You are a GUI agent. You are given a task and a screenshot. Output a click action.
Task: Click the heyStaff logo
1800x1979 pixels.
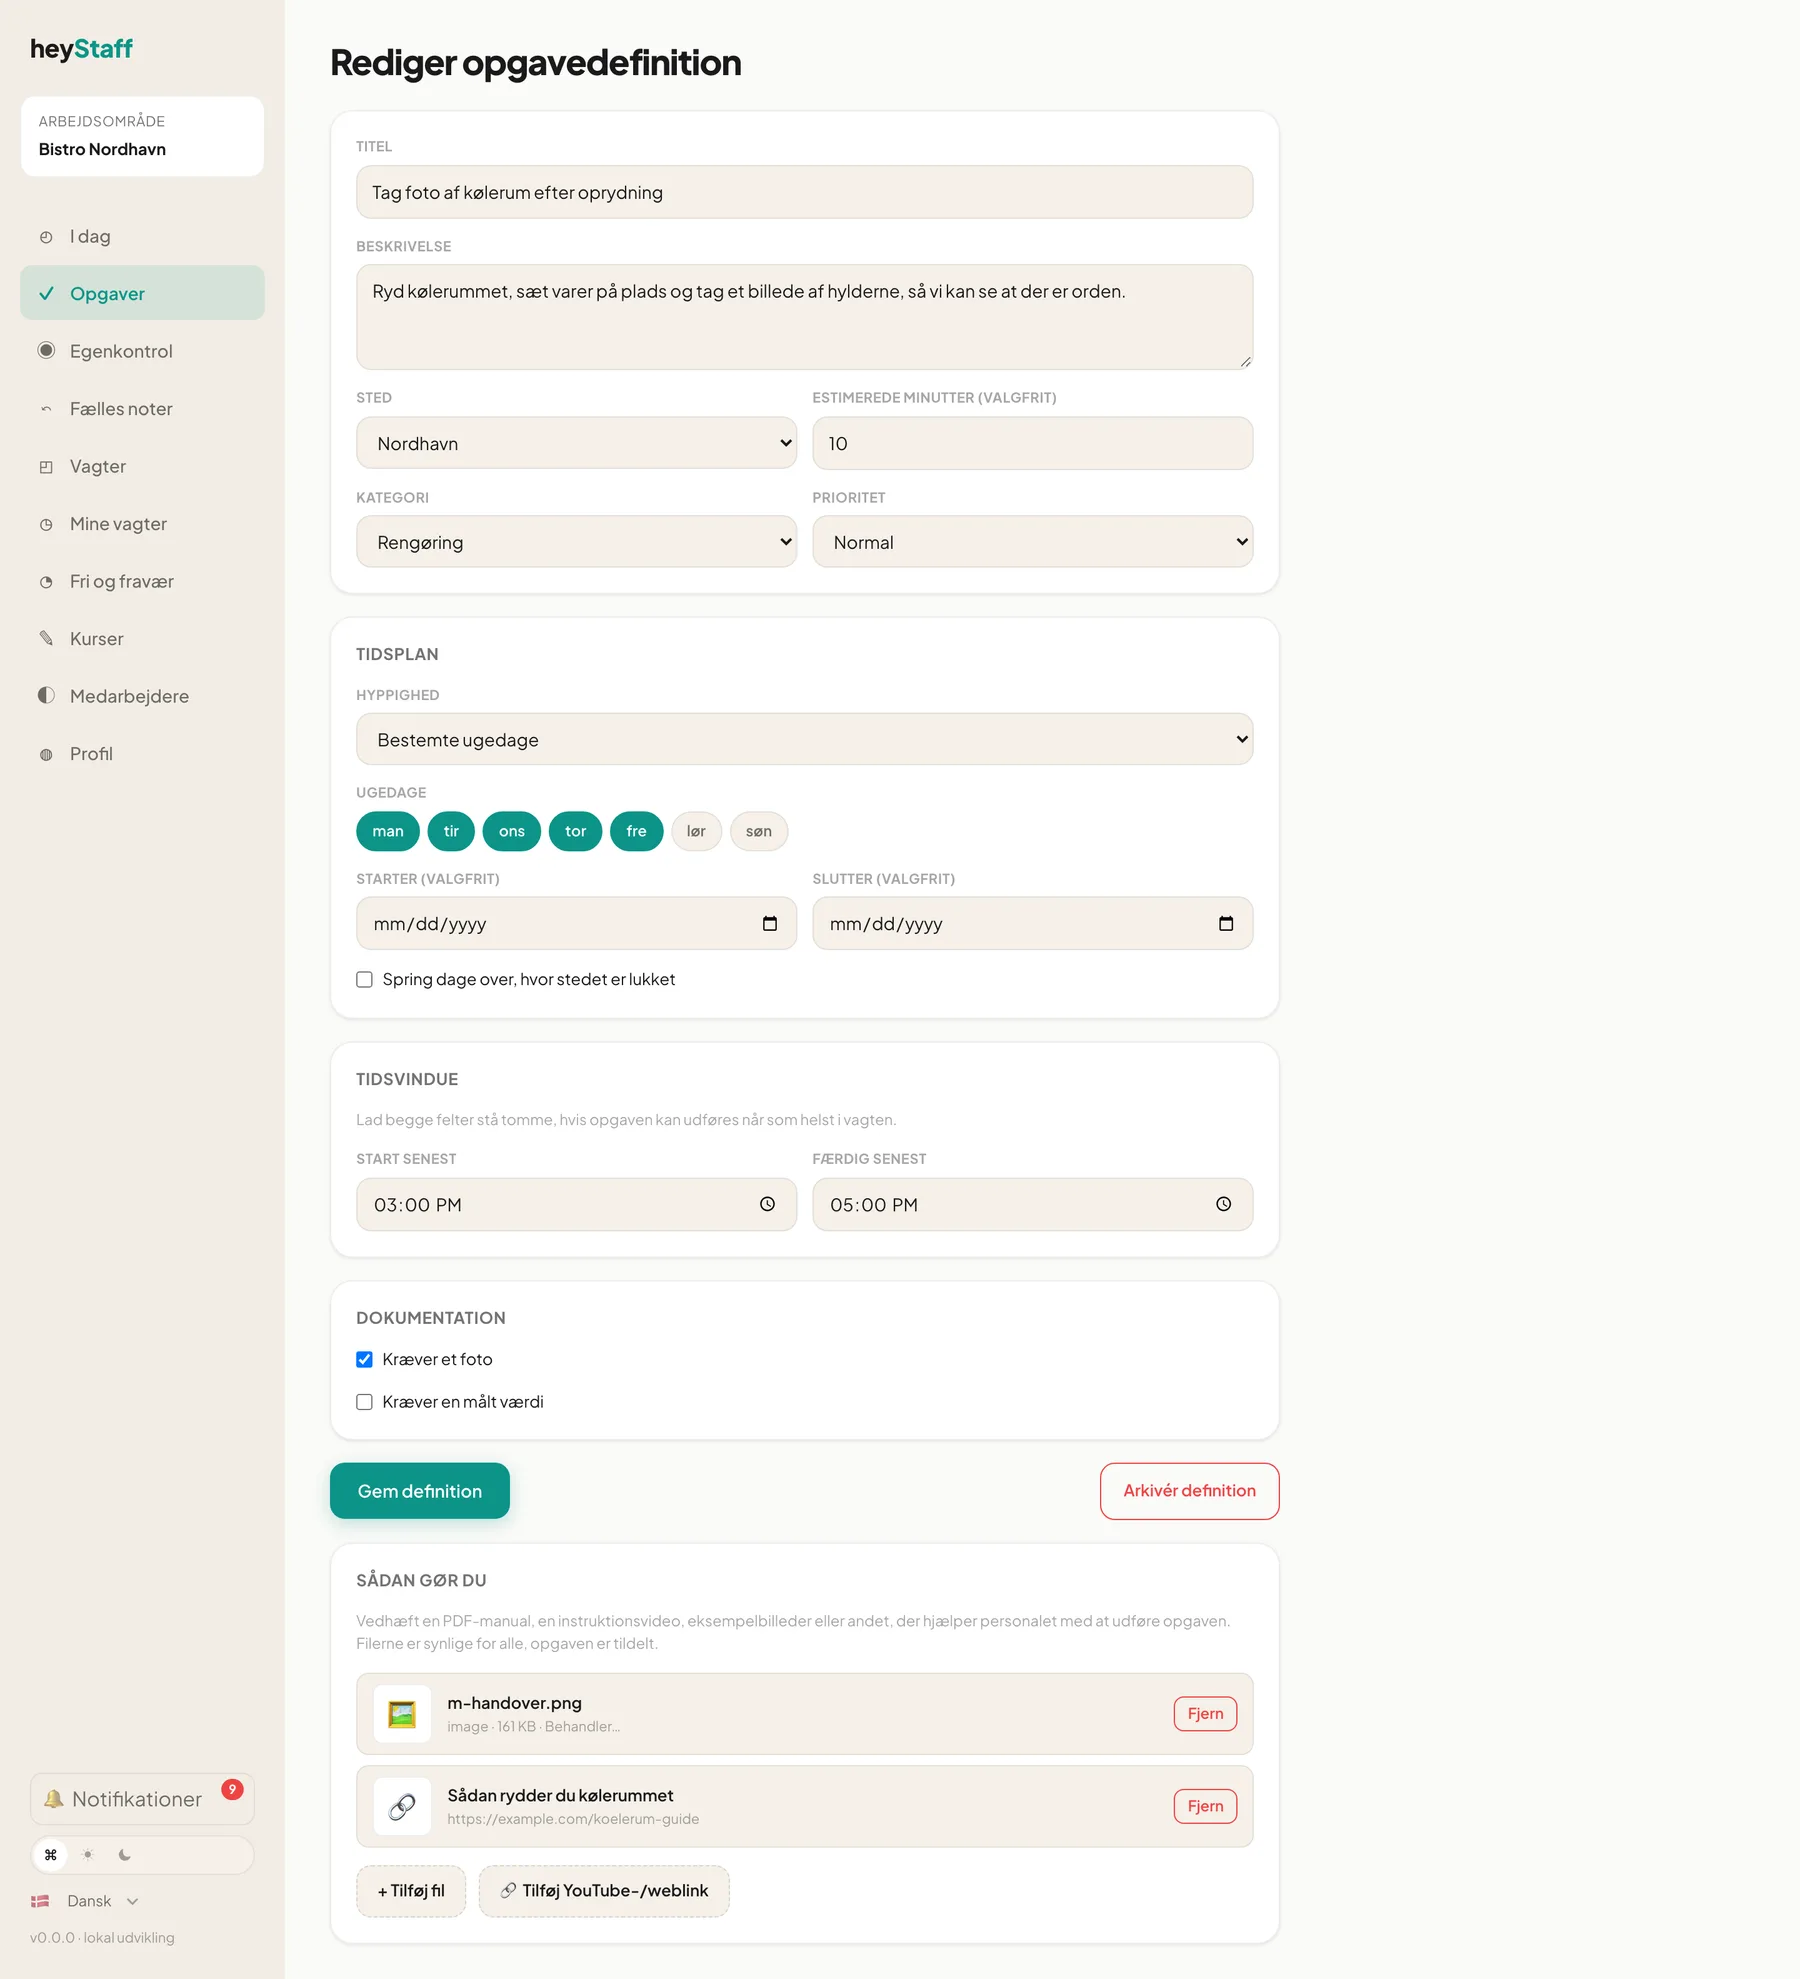pyautogui.click(x=81, y=49)
